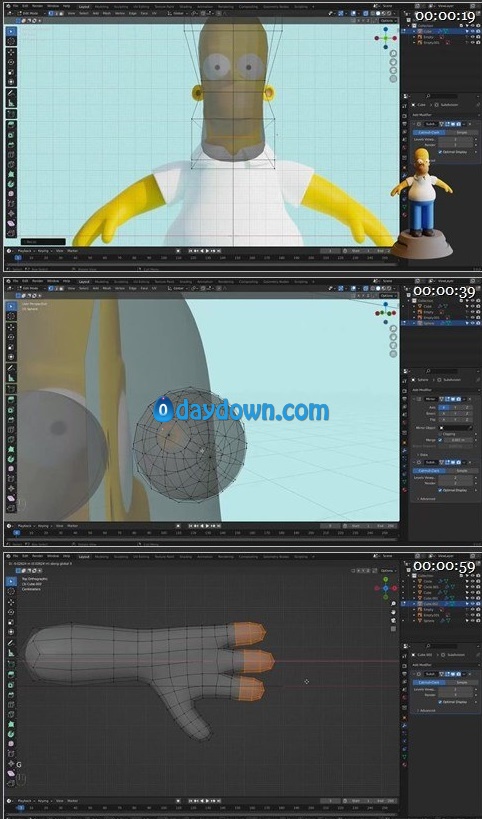Uncheck Merge in the Mirror modifier
Screen dimensions: 482x819
point(440,440)
